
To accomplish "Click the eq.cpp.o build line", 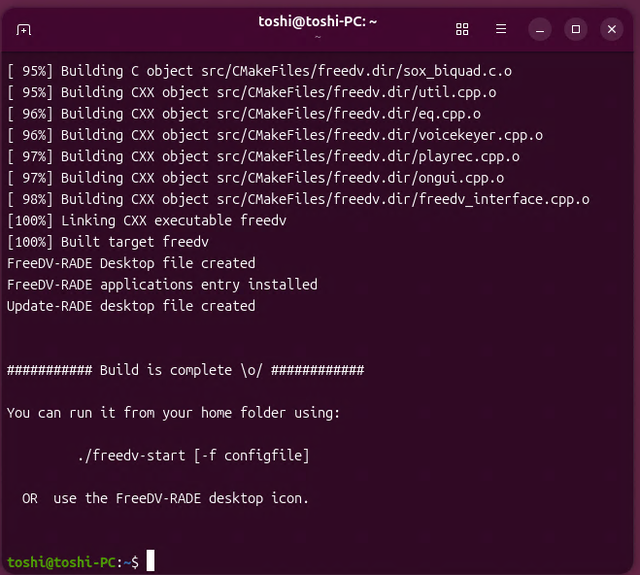I will click(244, 114).
